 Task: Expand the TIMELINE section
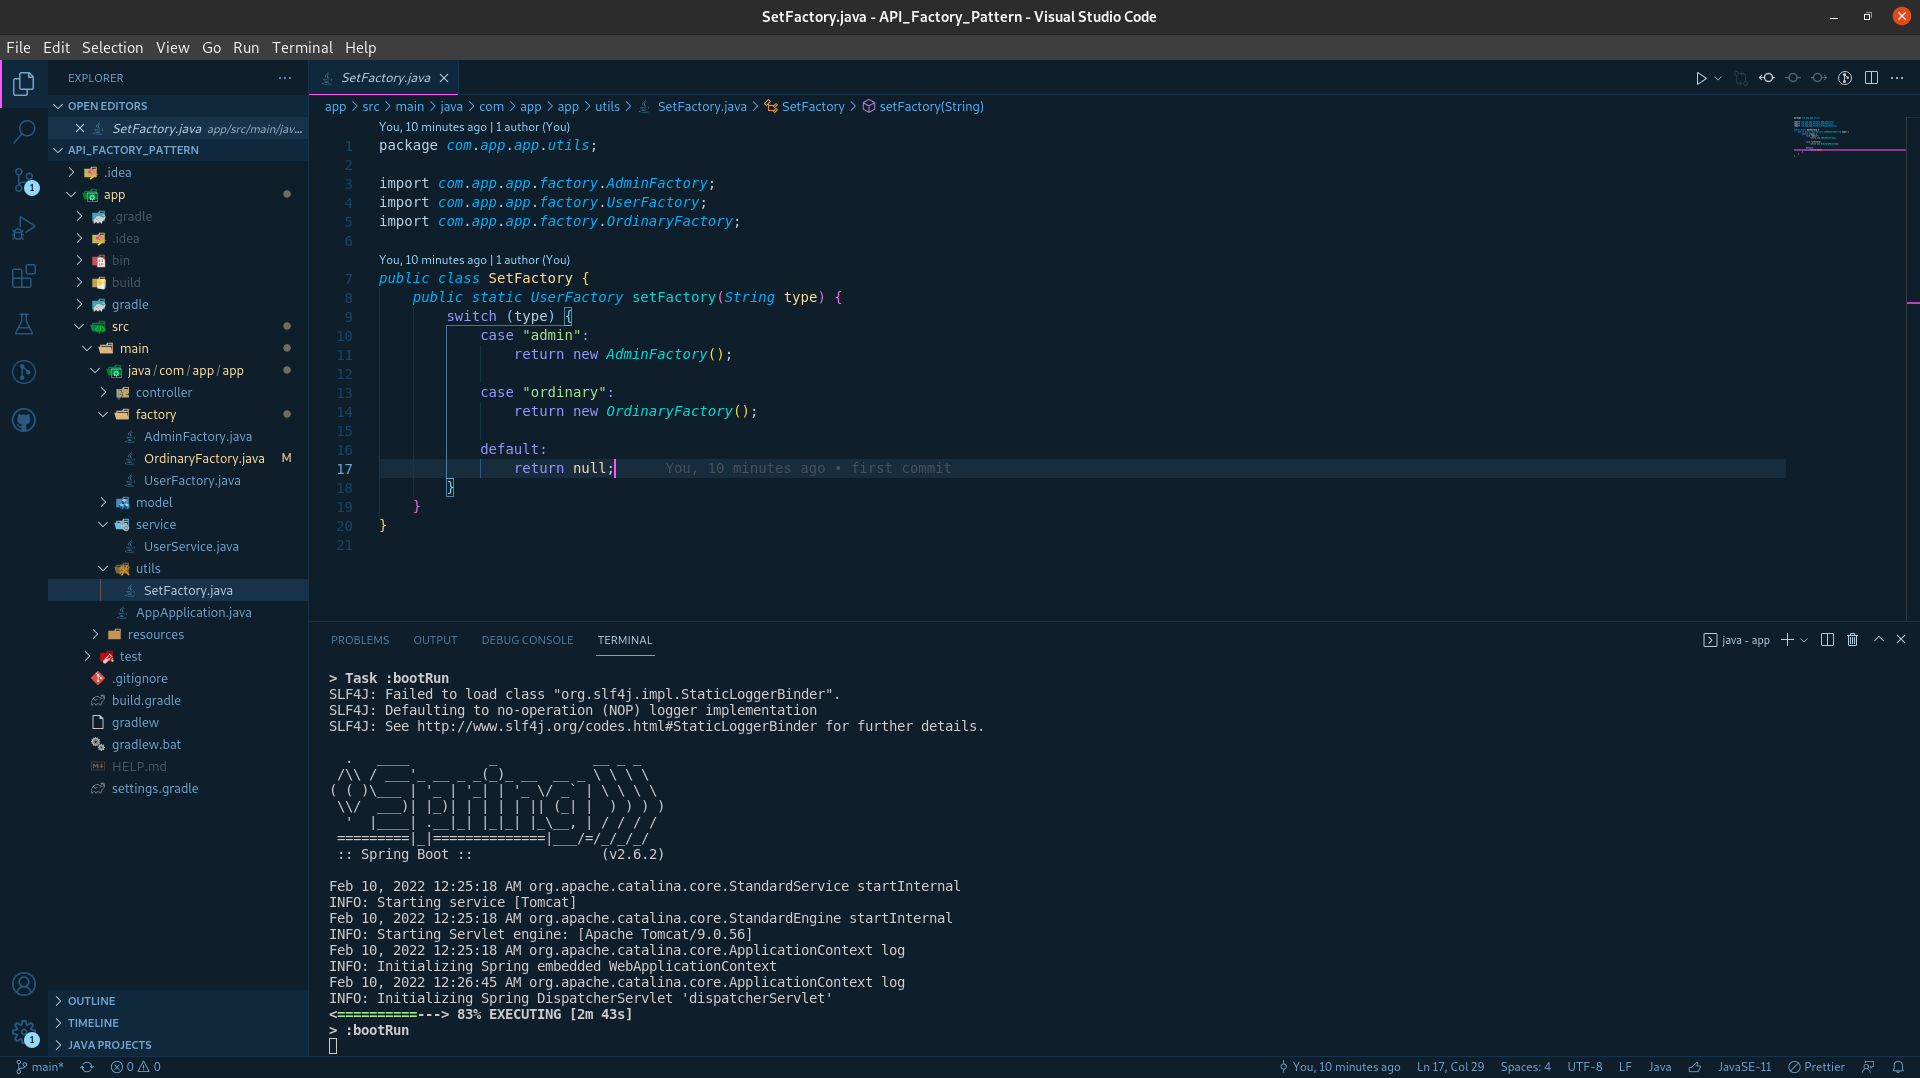tap(179, 1023)
